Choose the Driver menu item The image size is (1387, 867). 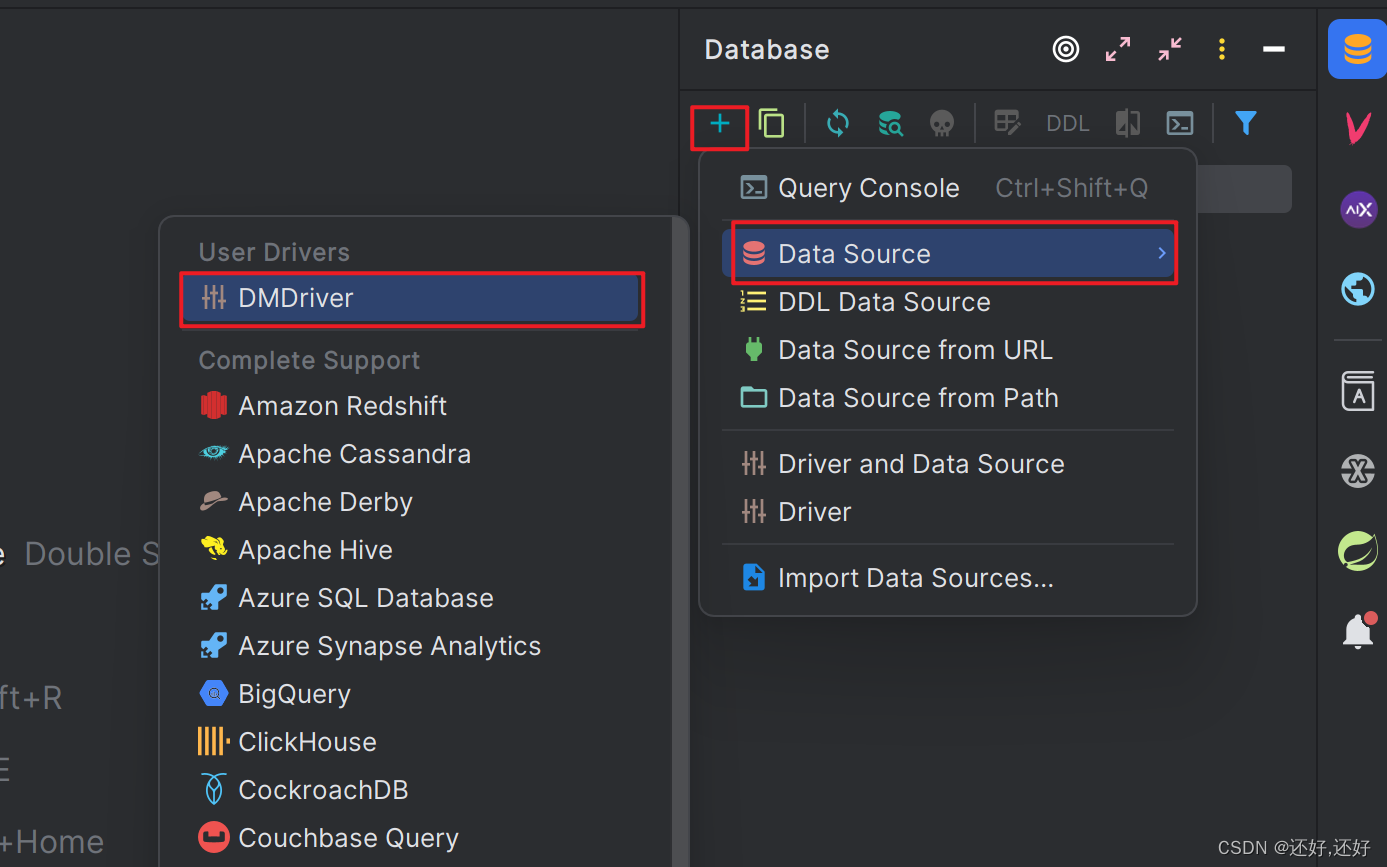click(x=947, y=512)
